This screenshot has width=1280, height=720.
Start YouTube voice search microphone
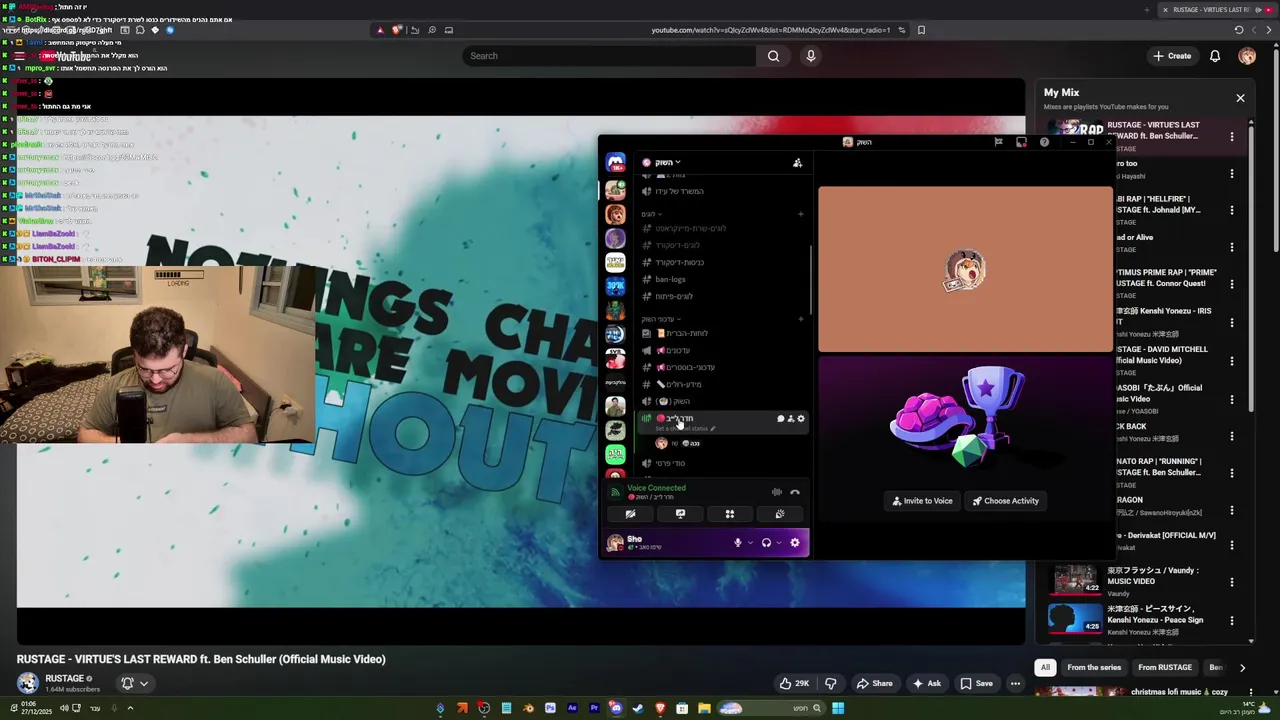coord(811,56)
